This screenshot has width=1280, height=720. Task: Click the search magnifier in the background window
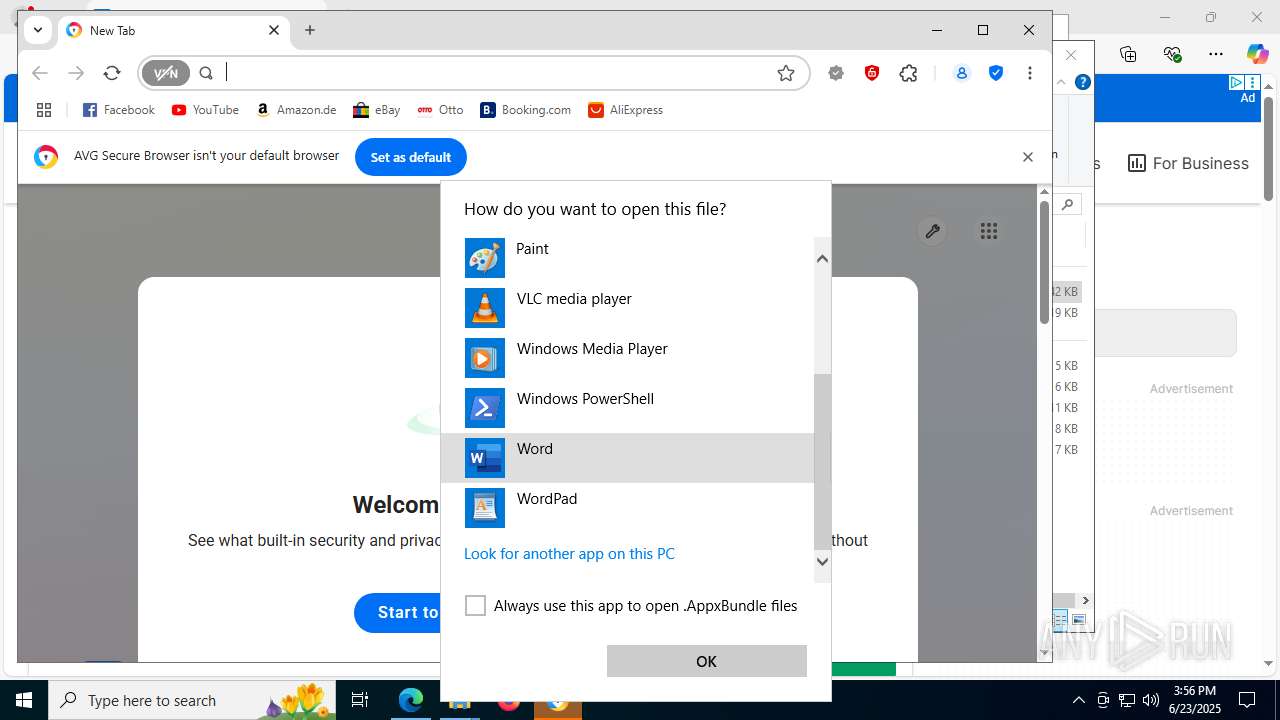(1068, 204)
